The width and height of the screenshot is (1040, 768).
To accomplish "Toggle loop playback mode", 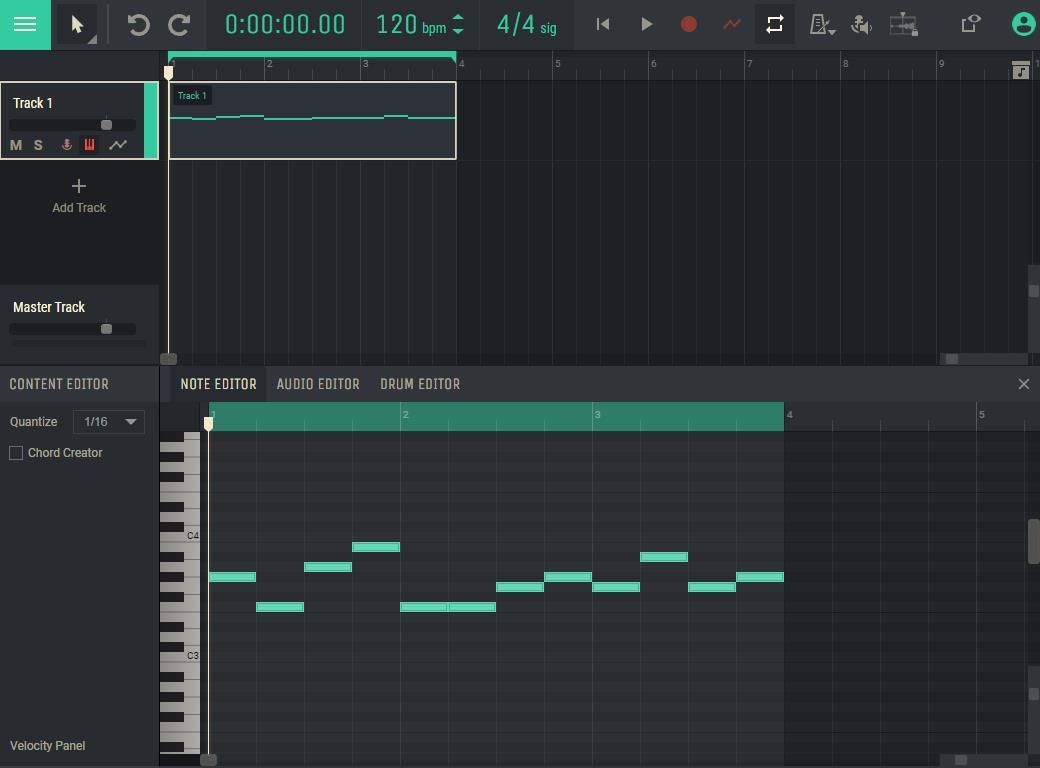I will pyautogui.click(x=774, y=24).
